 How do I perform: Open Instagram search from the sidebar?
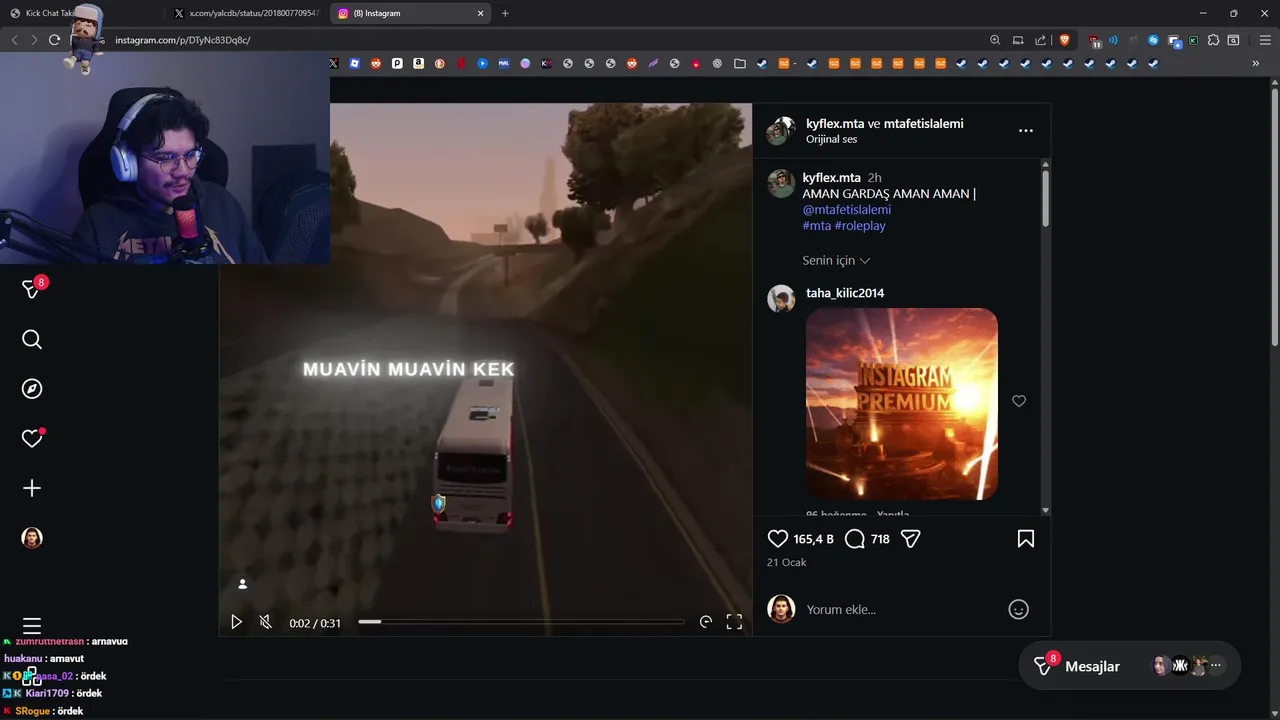32,340
